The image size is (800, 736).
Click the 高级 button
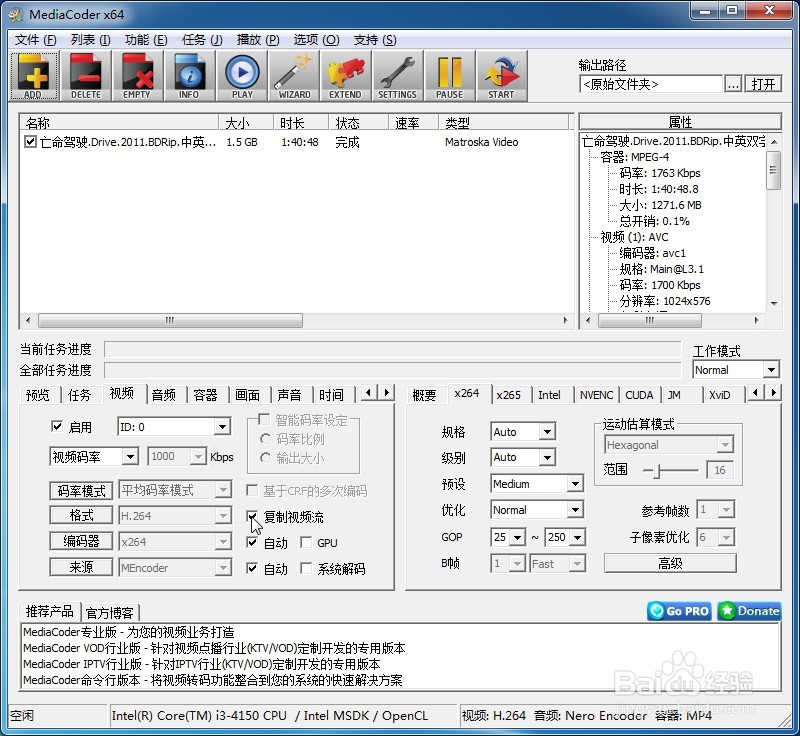[x=670, y=563]
